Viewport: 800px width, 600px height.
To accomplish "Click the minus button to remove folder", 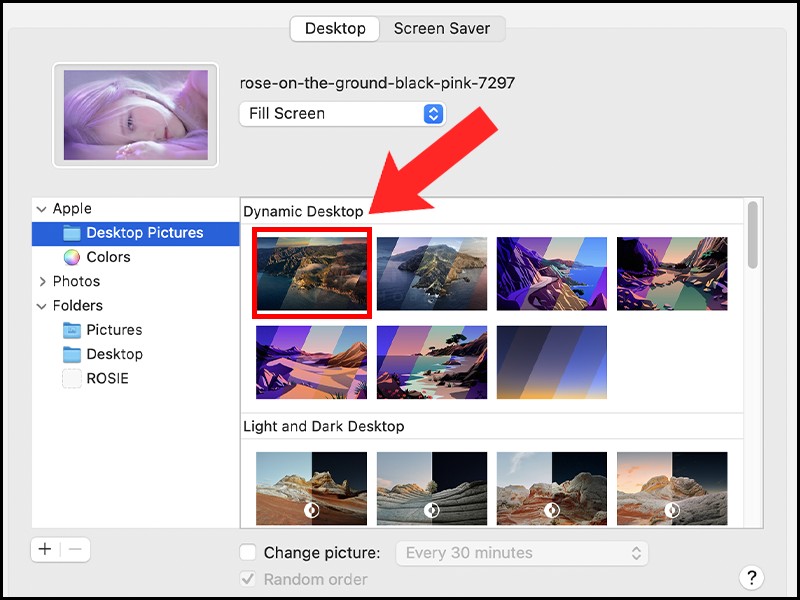I will [x=76, y=549].
